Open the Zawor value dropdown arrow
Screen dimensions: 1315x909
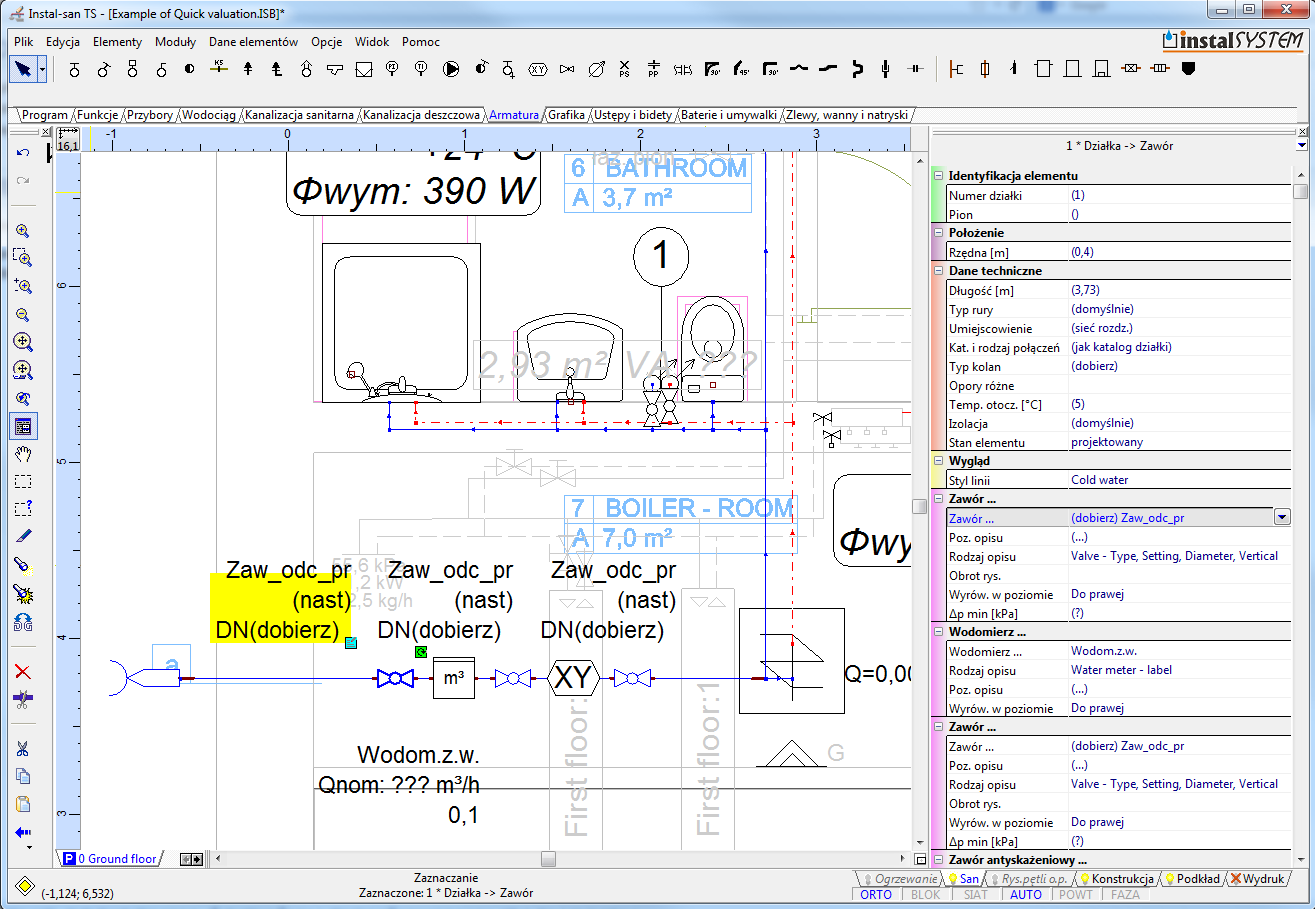(x=1282, y=517)
